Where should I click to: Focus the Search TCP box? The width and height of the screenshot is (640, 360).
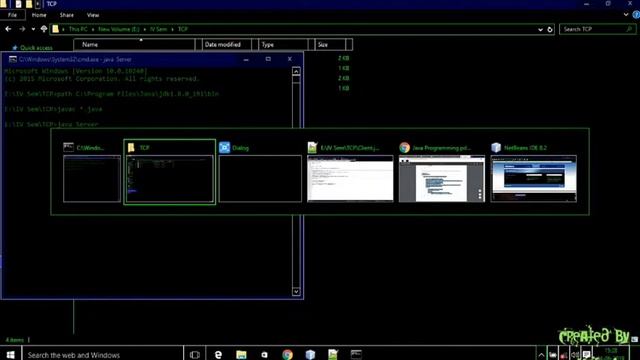pyautogui.click(x=597, y=29)
